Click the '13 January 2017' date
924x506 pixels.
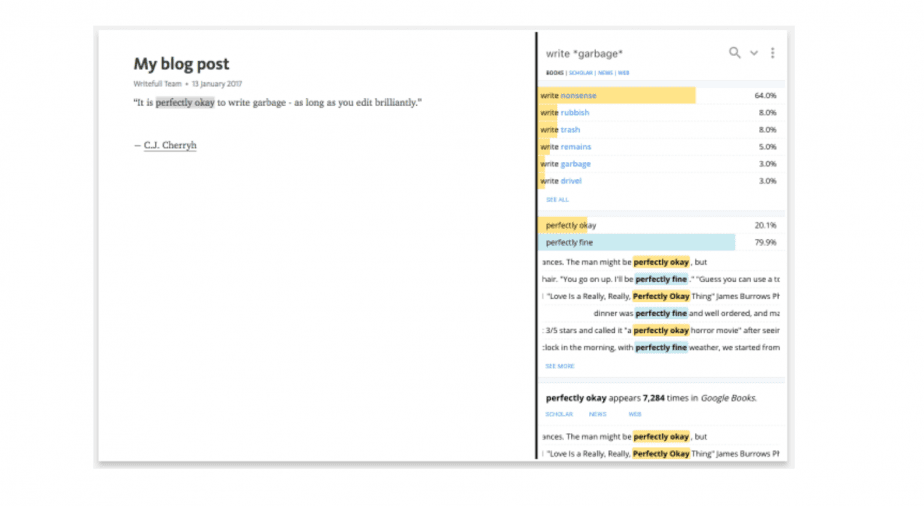(x=217, y=84)
